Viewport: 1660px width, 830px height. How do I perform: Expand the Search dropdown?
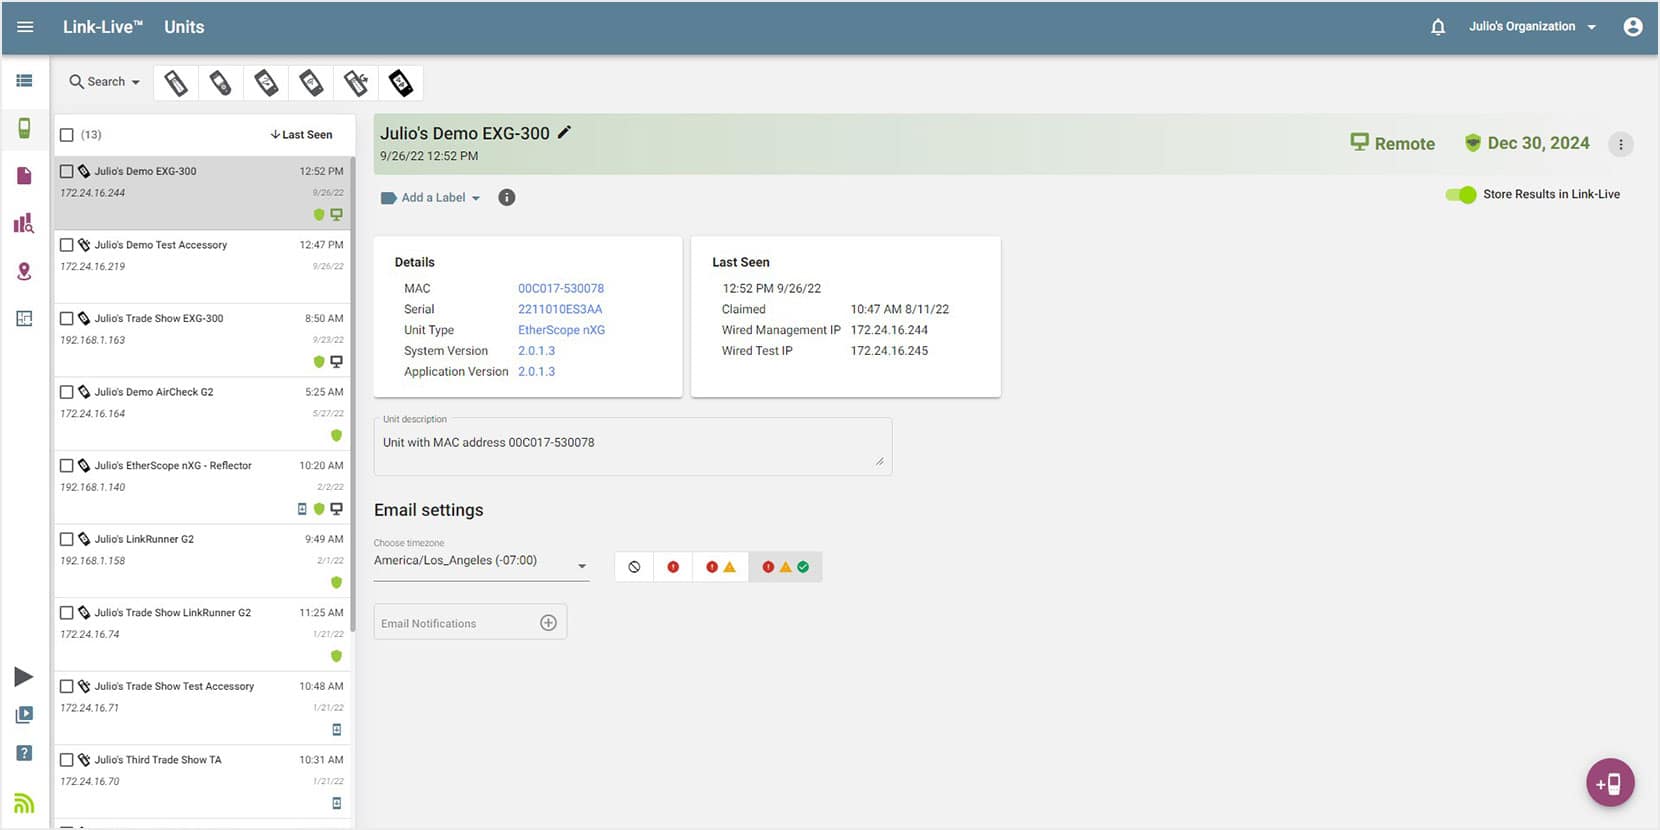(x=104, y=82)
